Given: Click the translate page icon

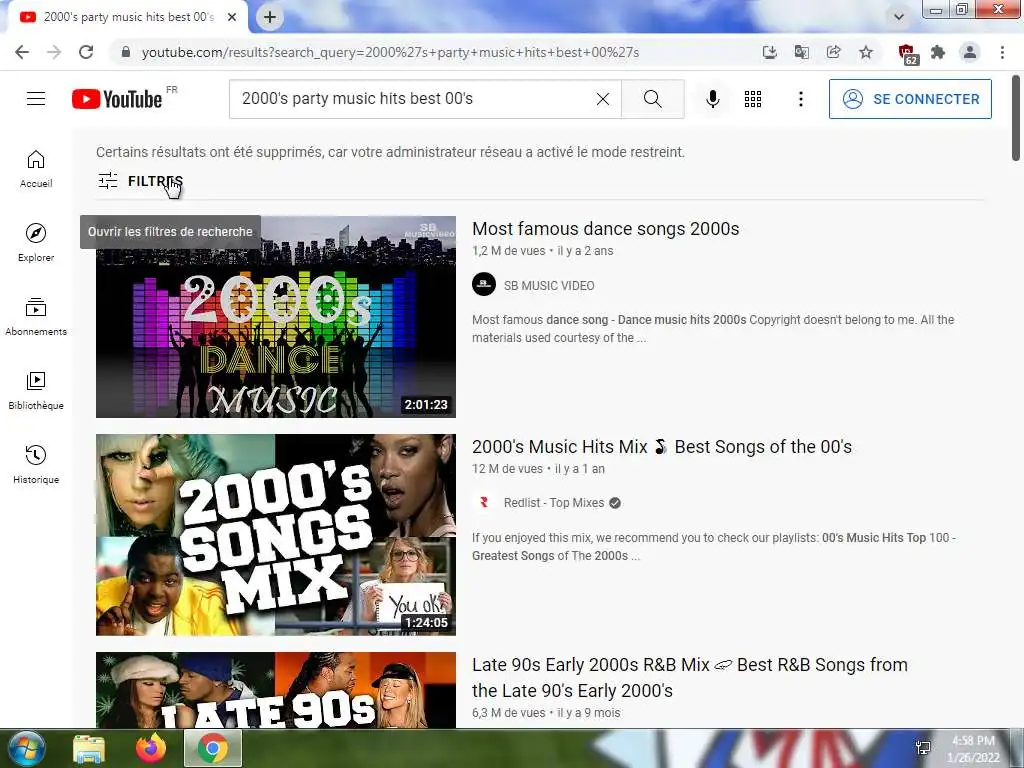Looking at the screenshot, I should [801, 52].
